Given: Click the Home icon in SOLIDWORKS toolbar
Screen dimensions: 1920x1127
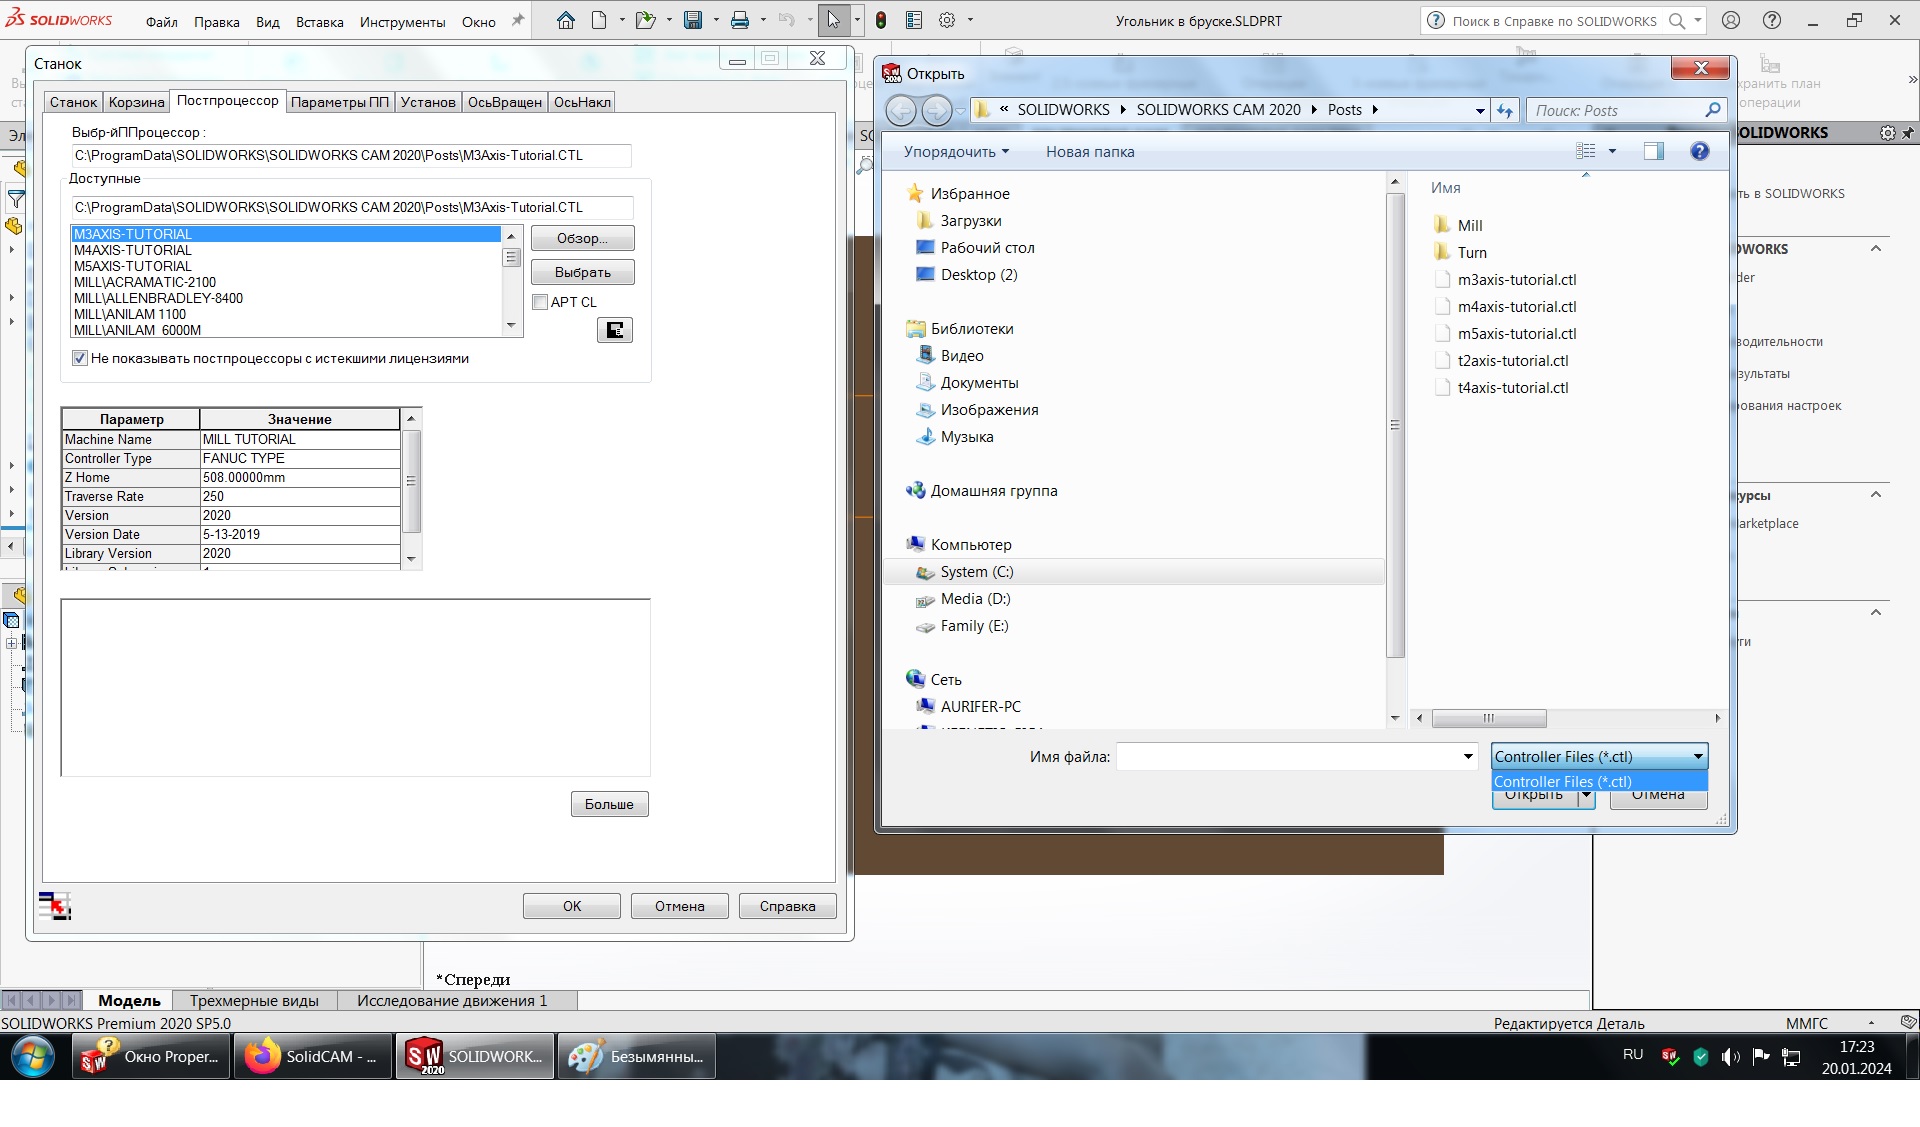Looking at the screenshot, I should coord(566,20).
